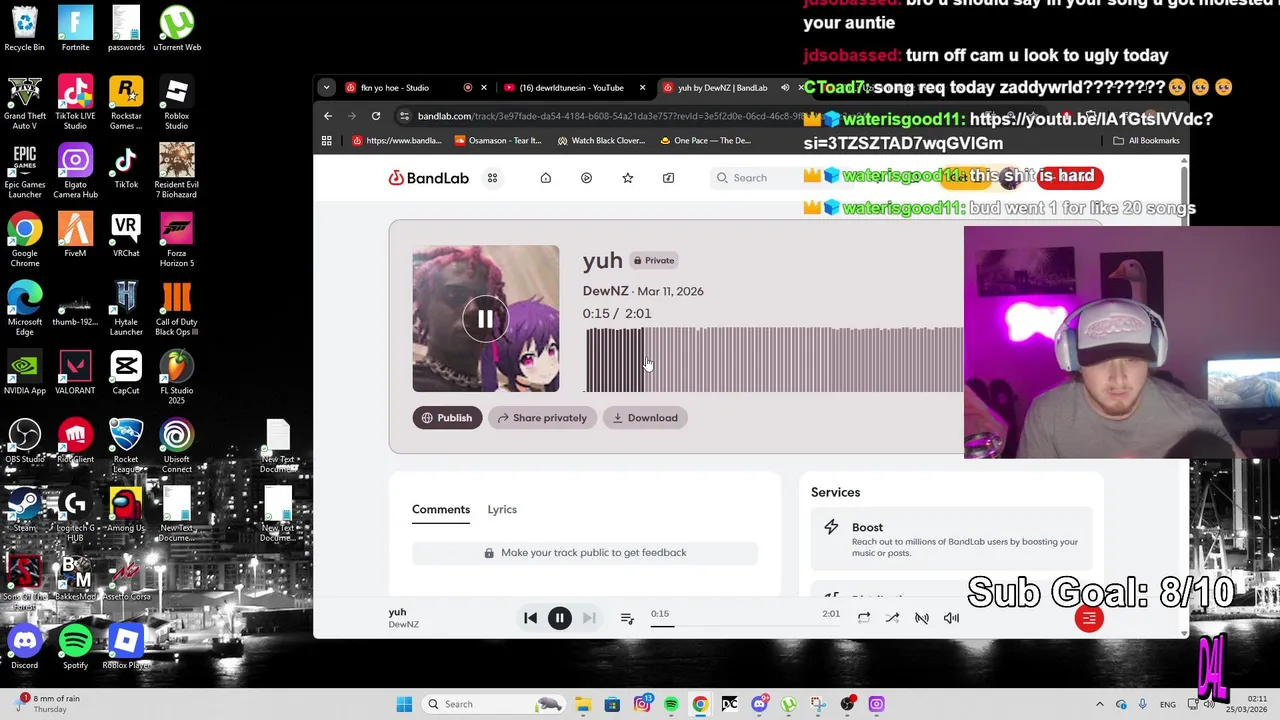
Task: Open Chrome apps grid in bookmarks bar
Action: 327,141
